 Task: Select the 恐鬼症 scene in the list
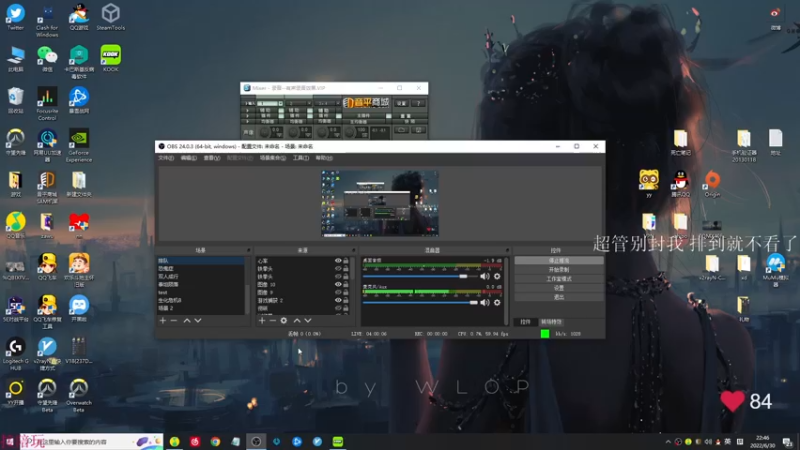[201, 268]
